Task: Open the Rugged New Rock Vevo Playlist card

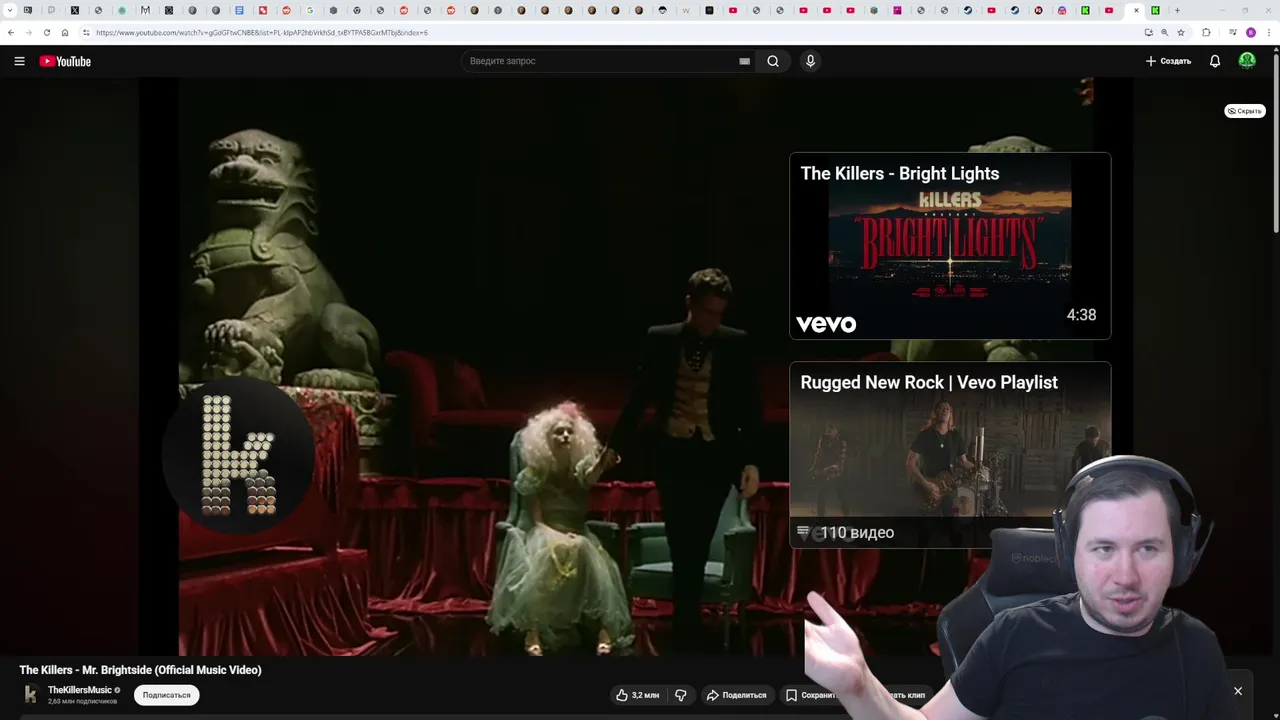Action: (950, 455)
